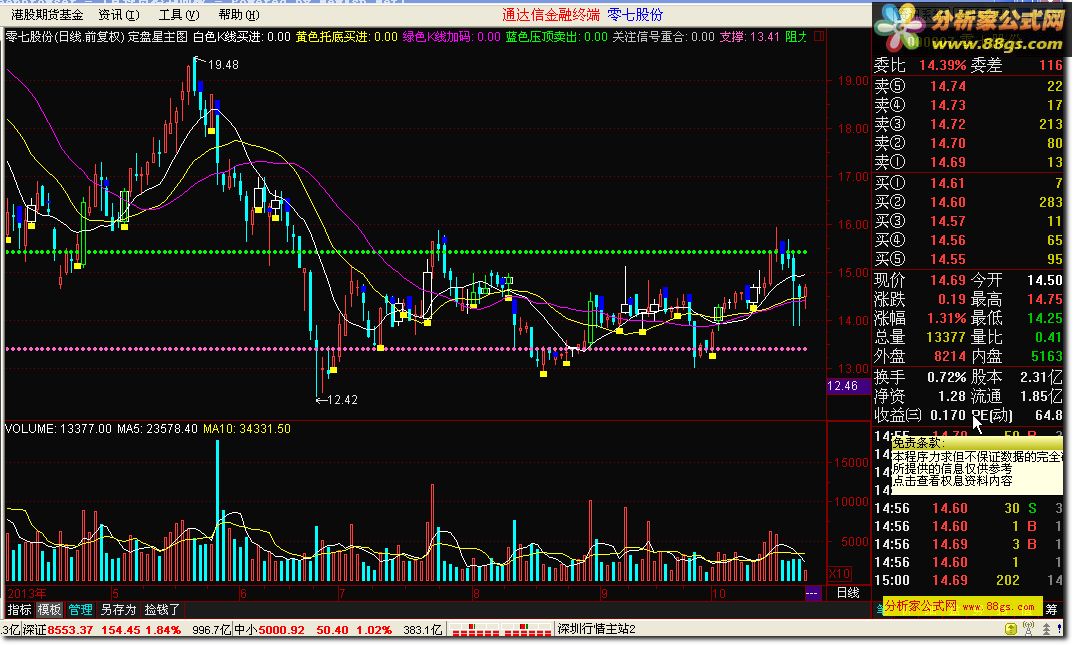The width and height of the screenshot is (1074, 645).
Task: Click the 支撑: 13.41 support label
Action: [749, 37]
